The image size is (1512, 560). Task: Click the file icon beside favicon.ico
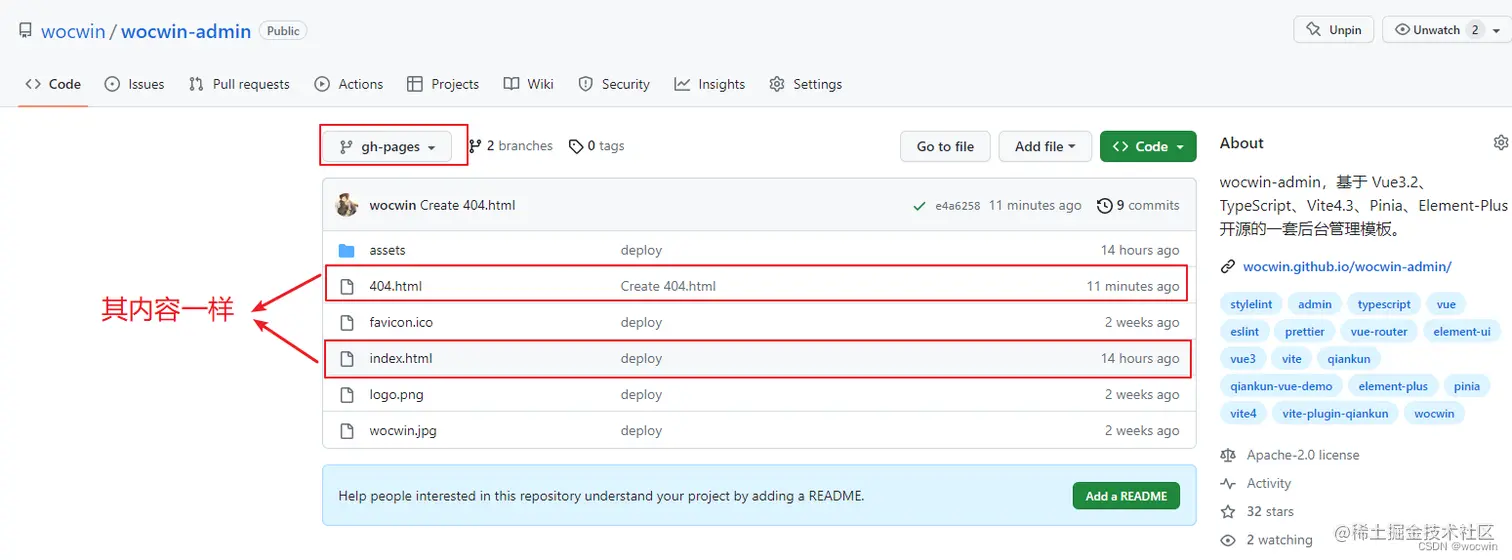pyautogui.click(x=347, y=322)
